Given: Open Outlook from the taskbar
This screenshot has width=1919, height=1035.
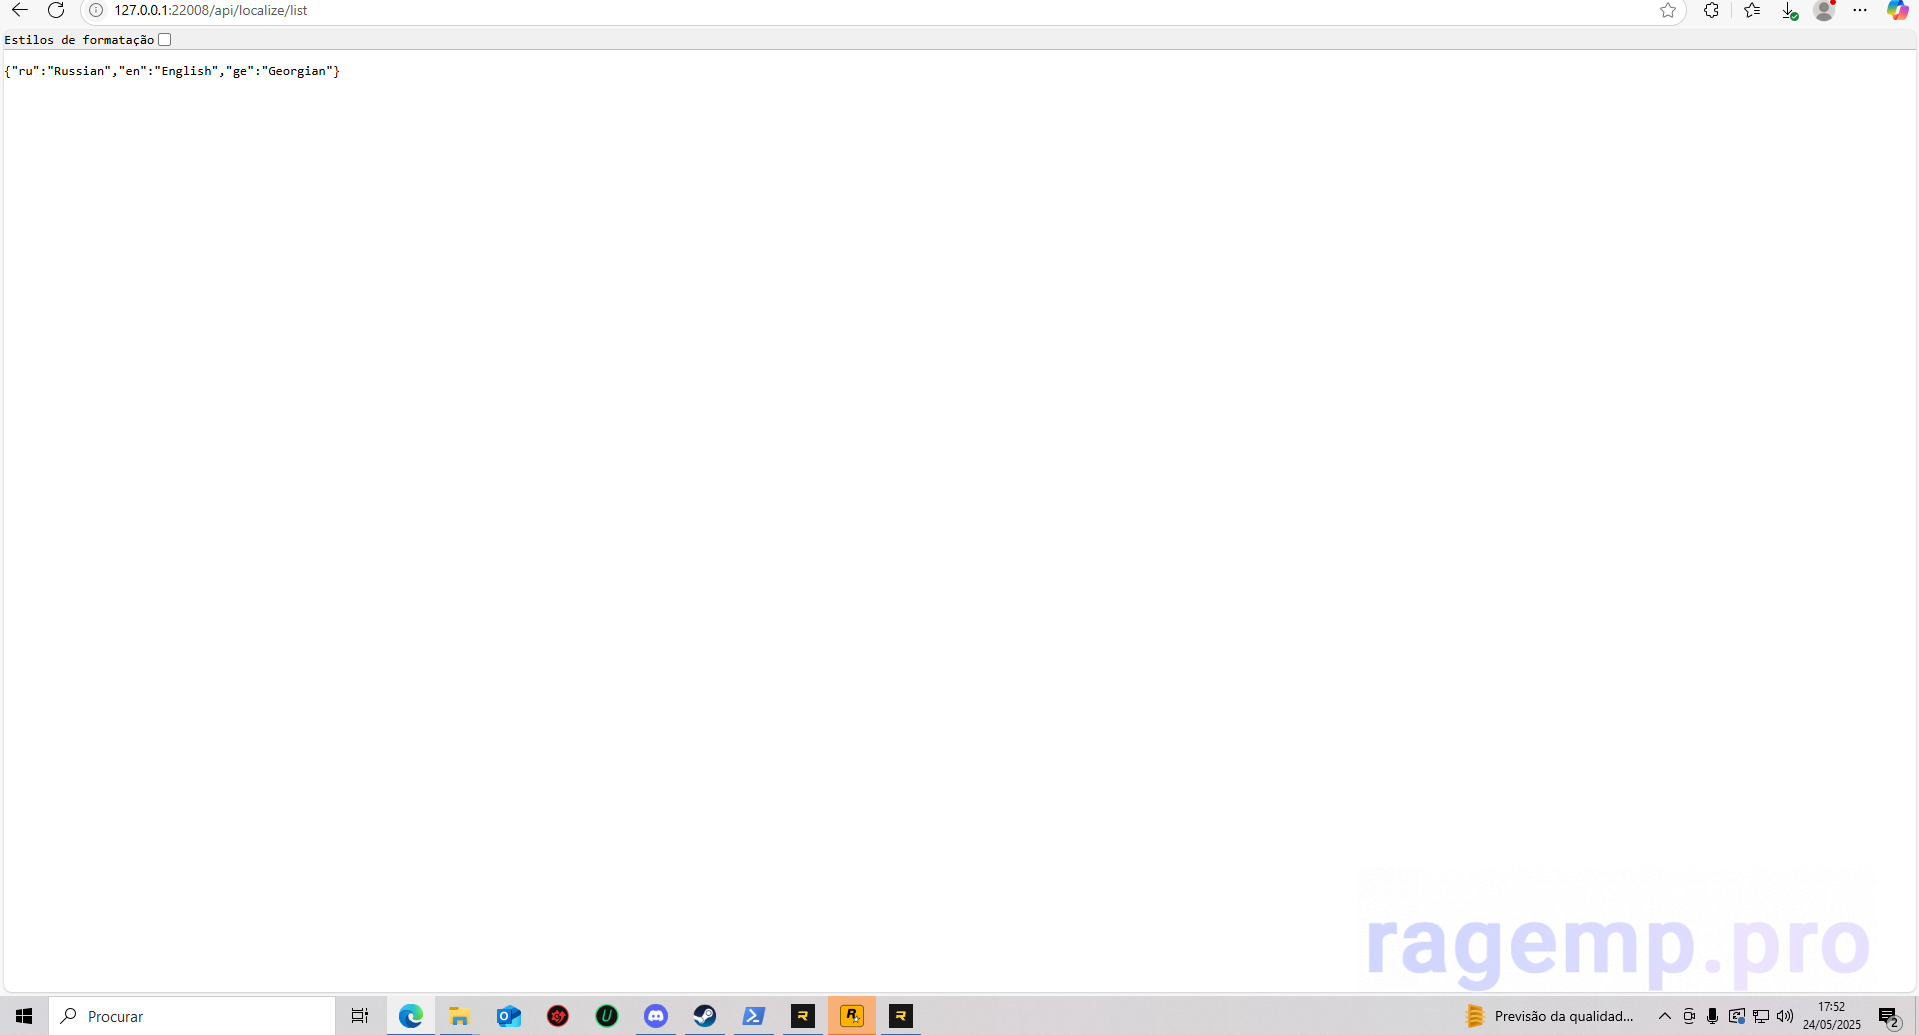Looking at the screenshot, I should pos(509,1016).
